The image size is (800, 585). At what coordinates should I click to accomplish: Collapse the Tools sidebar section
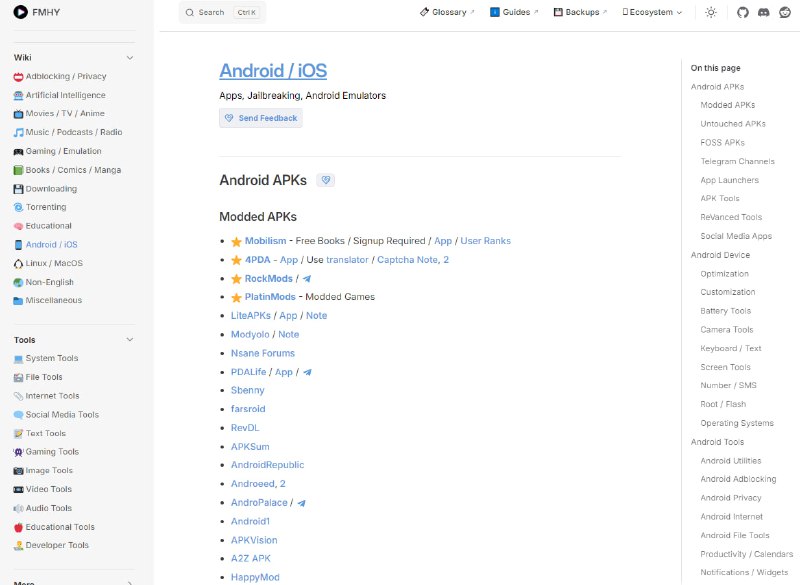coord(129,340)
